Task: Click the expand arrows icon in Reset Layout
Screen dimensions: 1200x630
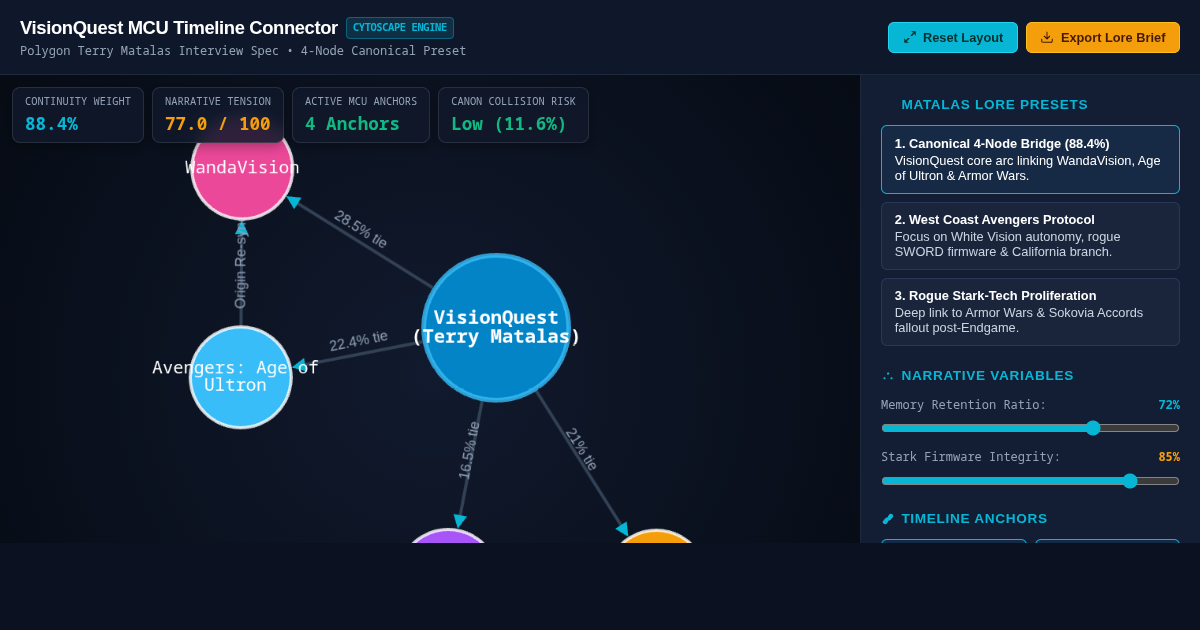Action: coord(910,37)
